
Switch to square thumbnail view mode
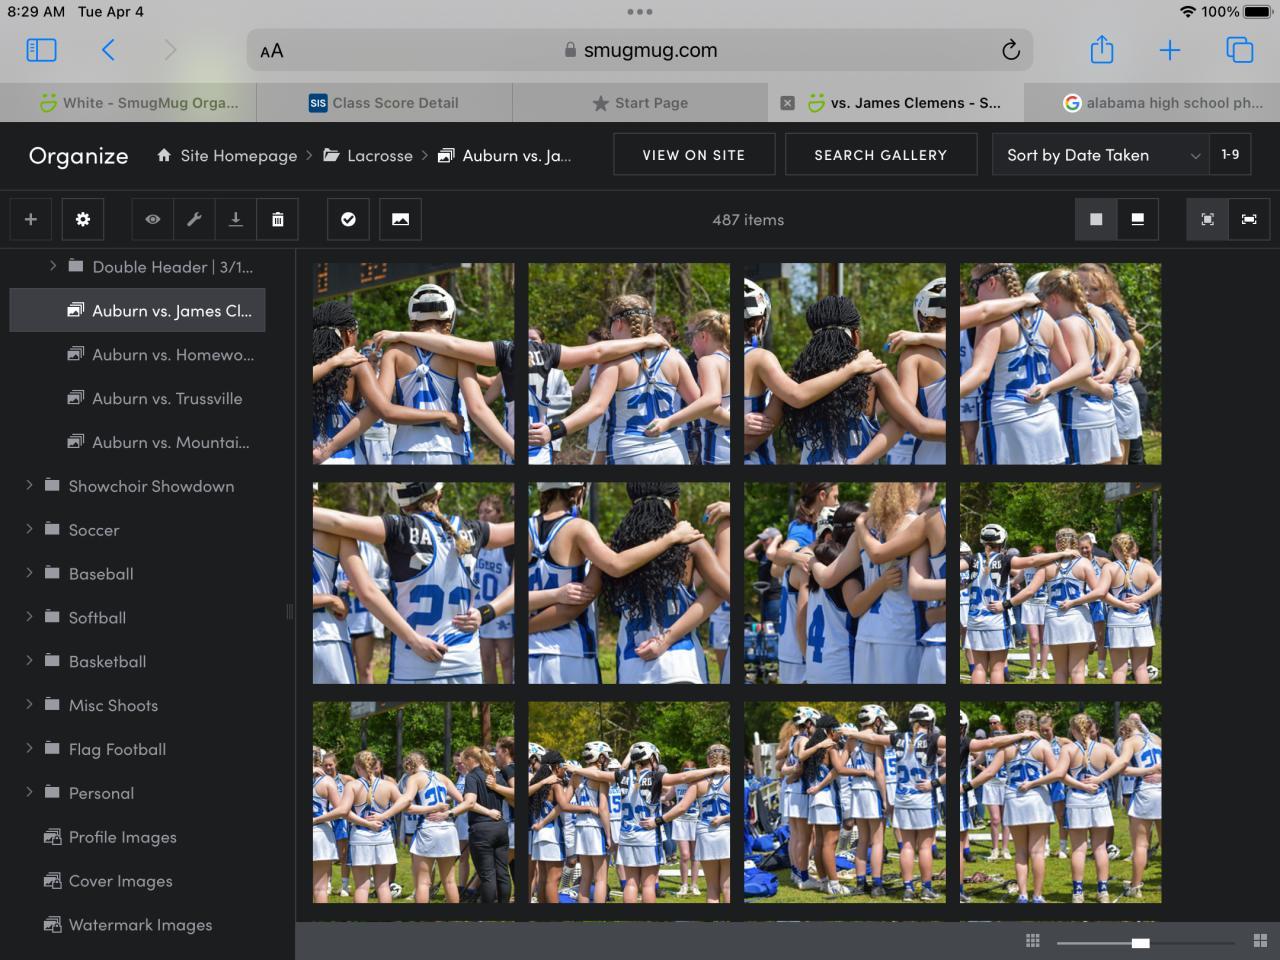(x=1096, y=220)
